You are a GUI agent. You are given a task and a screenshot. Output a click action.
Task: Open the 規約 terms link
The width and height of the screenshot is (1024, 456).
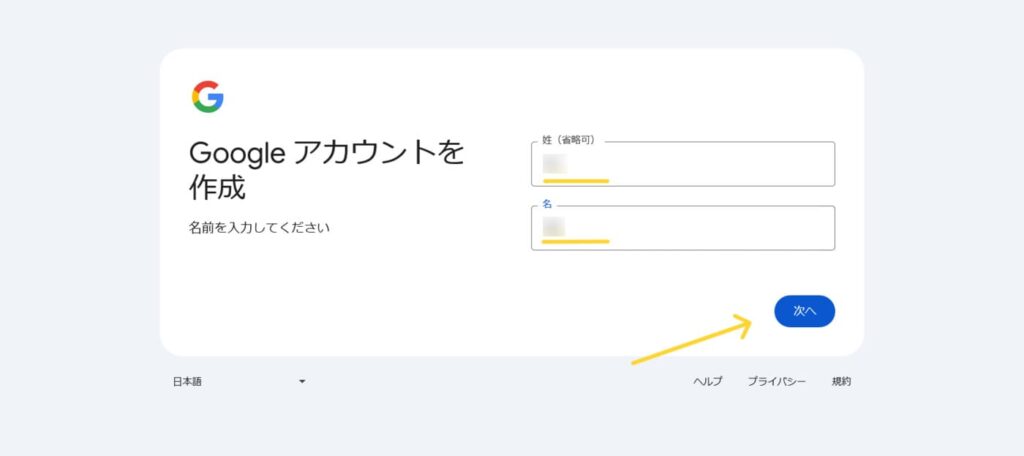(841, 382)
